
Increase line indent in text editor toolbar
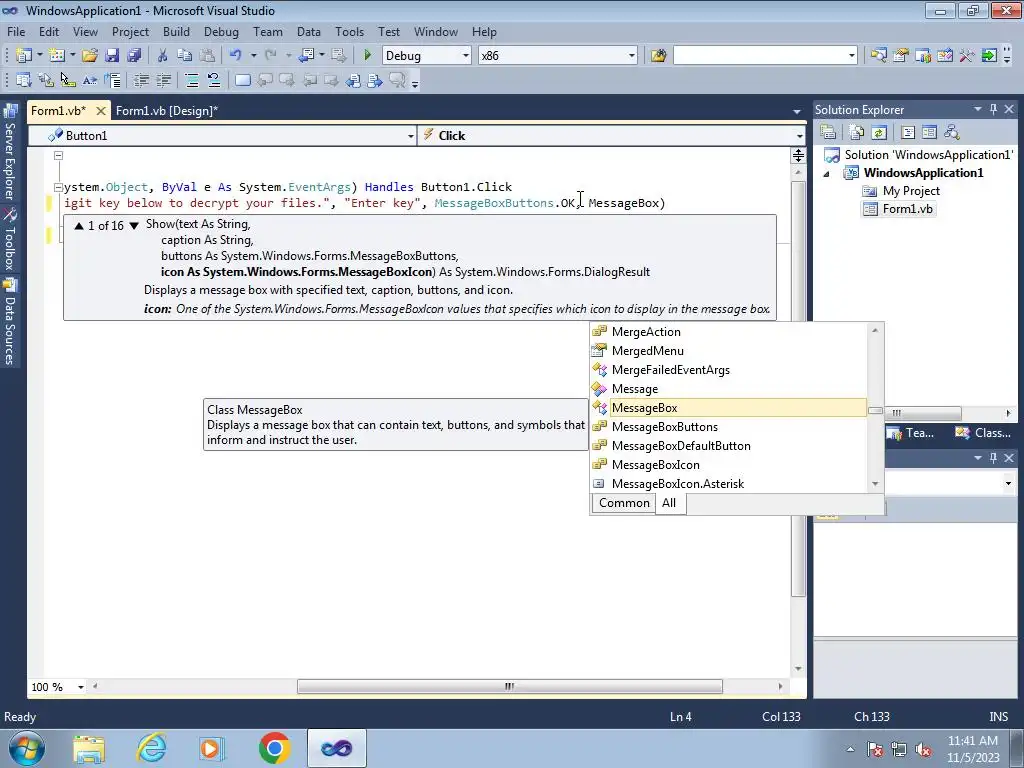tap(163, 80)
